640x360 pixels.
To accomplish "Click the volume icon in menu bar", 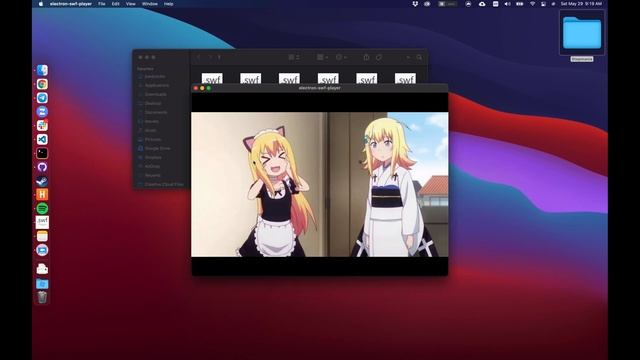I will pos(507,4).
